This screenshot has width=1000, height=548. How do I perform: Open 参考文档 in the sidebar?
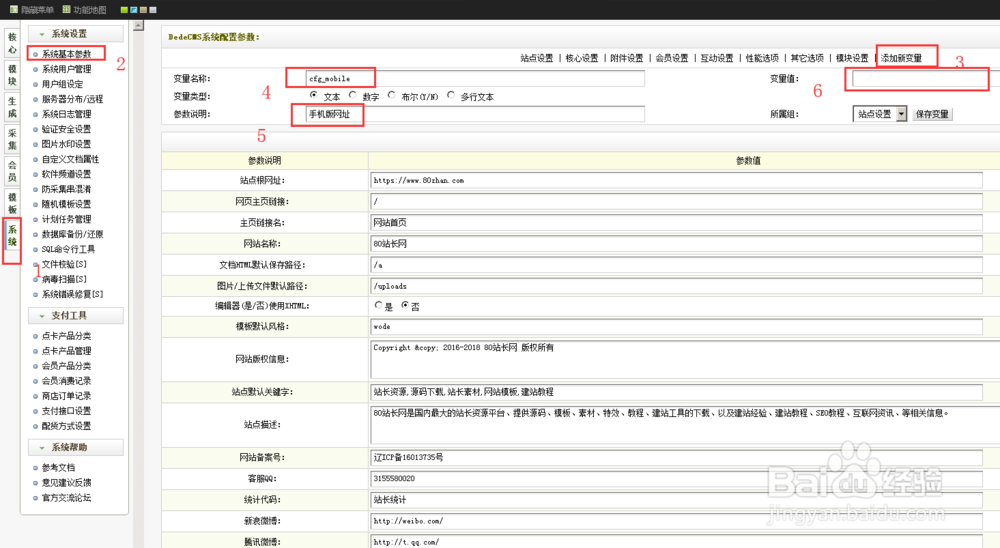click(x=58, y=468)
